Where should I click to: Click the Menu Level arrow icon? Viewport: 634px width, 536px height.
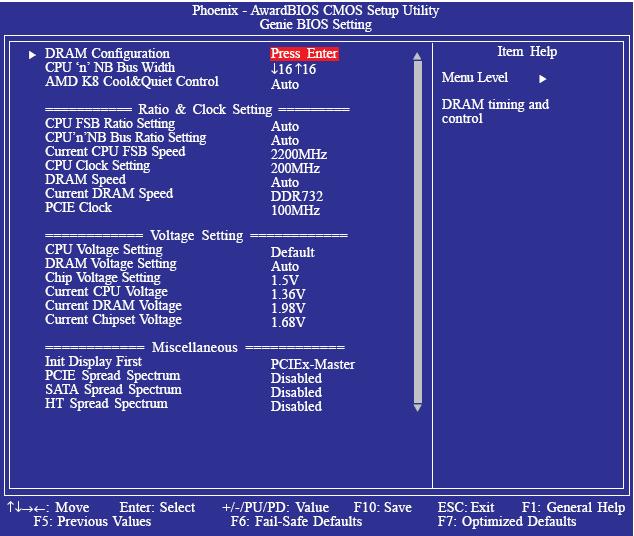[x=543, y=79]
